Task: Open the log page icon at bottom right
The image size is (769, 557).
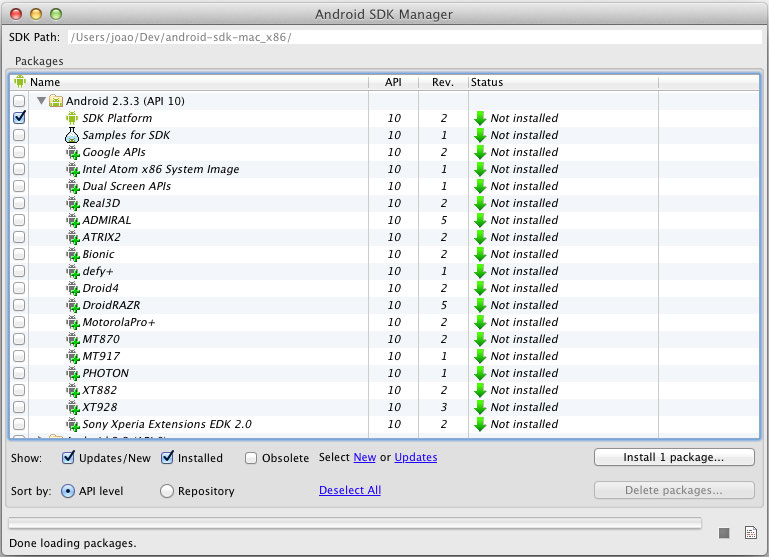Action: [750, 533]
